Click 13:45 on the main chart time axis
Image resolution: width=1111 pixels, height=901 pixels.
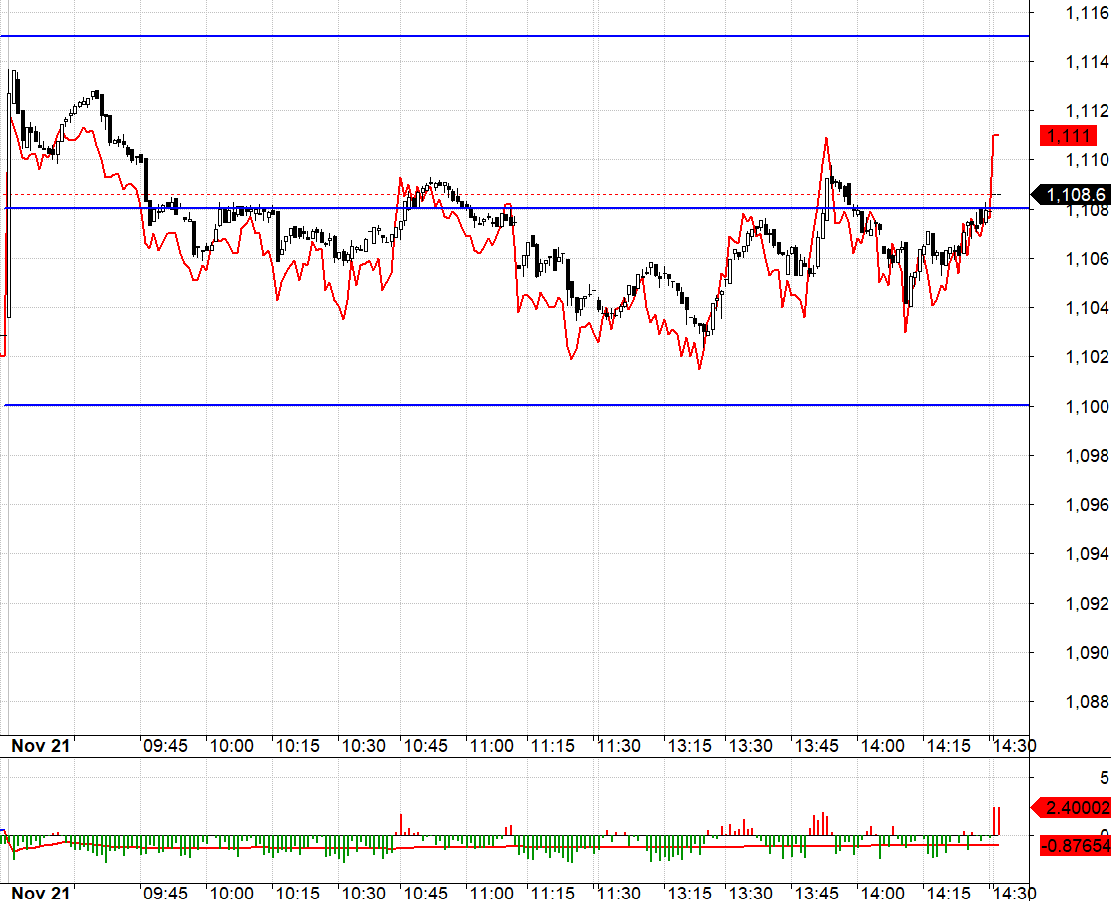pyautogui.click(x=818, y=746)
